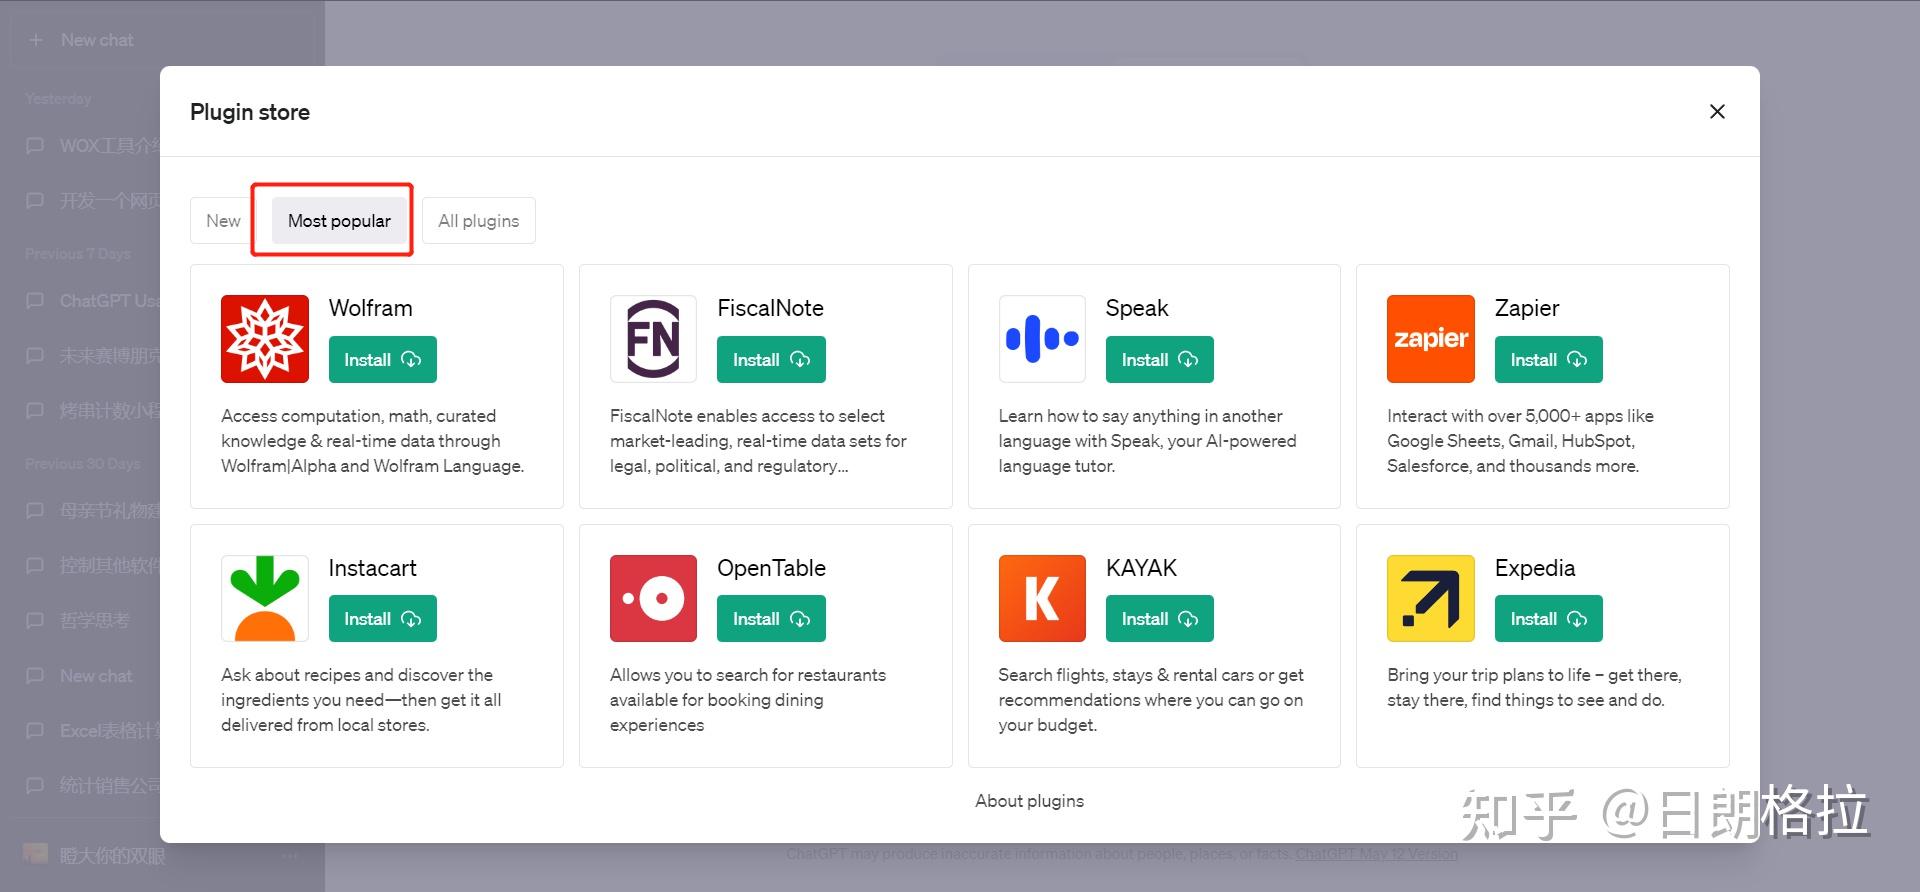Install the FiscalNote plugin
The height and width of the screenshot is (892, 1920).
pos(771,360)
